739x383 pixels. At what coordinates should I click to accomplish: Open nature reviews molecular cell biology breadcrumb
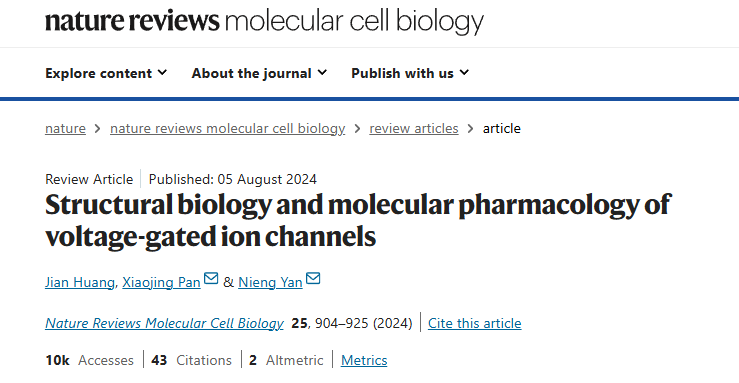click(x=228, y=128)
